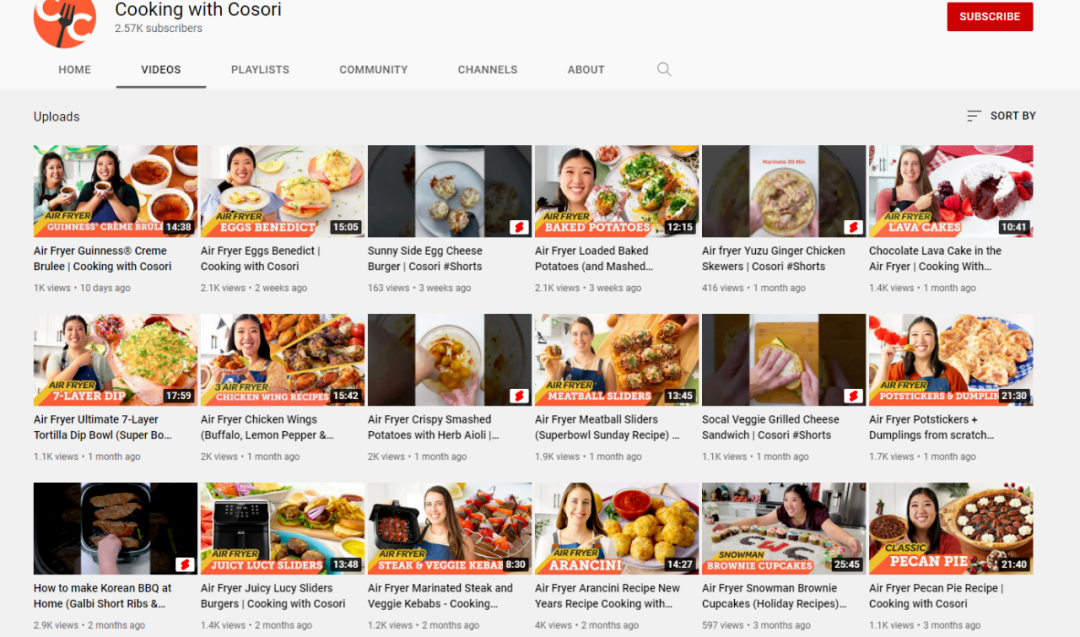This screenshot has height=637, width=1080.
Task: Click Shorts badge on Korean BBQ thumbnail
Action: point(185,565)
